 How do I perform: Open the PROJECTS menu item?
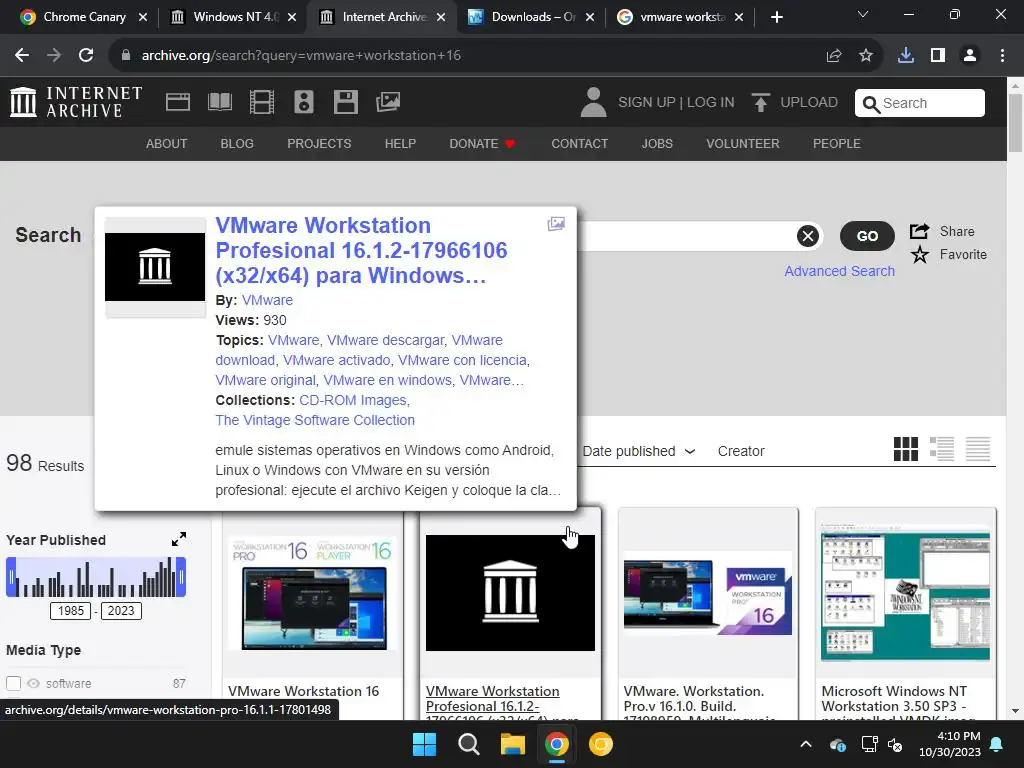(319, 144)
